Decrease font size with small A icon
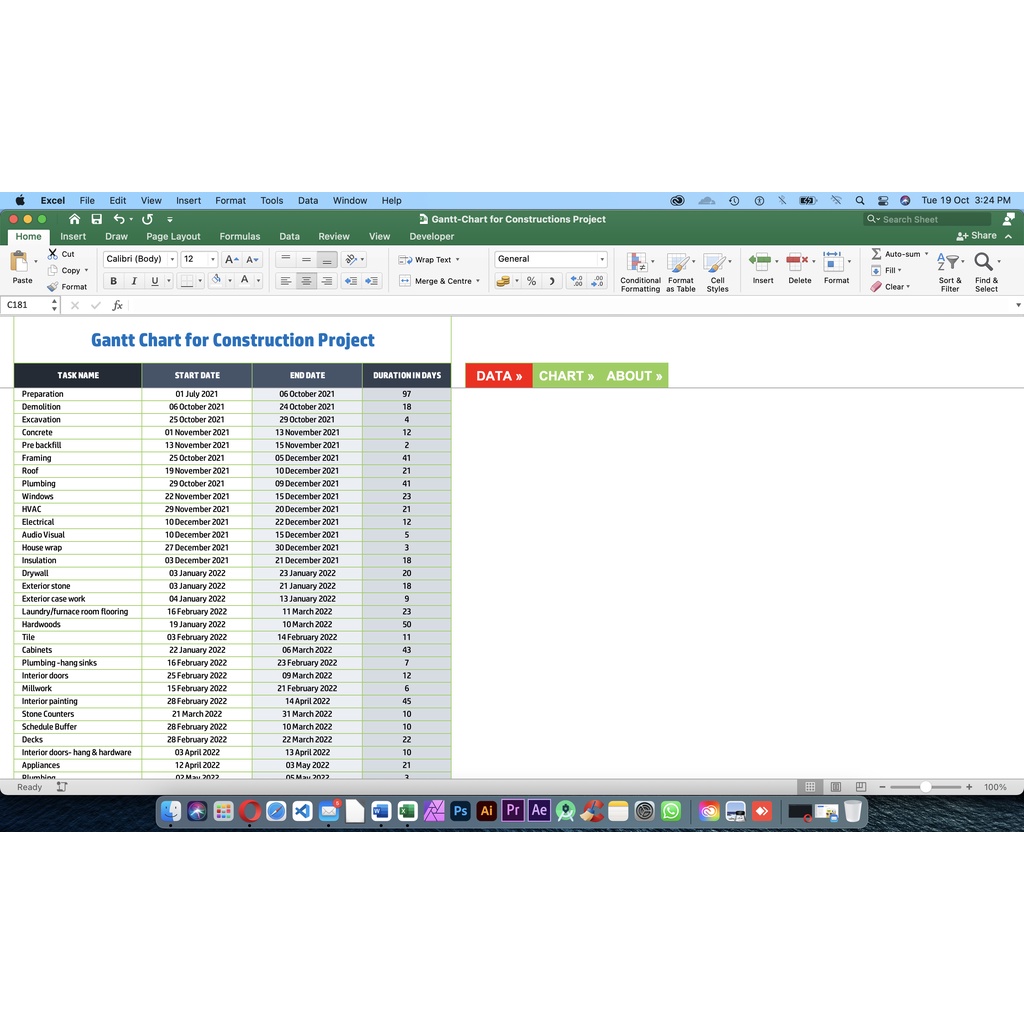Image resolution: width=1024 pixels, height=1024 pixels. coord(252,259)
